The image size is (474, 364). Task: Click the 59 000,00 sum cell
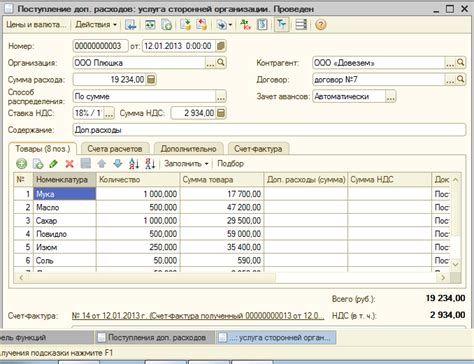point(222,234)
